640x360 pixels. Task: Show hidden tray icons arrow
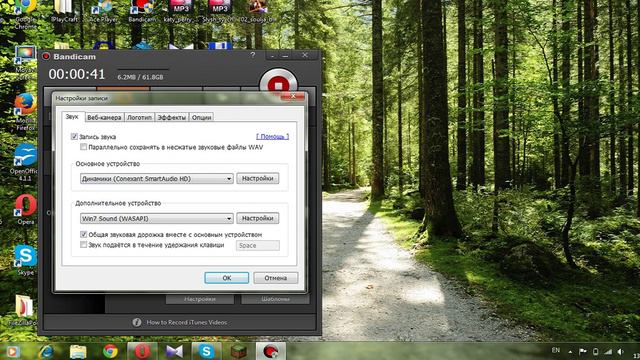[570, 351]
